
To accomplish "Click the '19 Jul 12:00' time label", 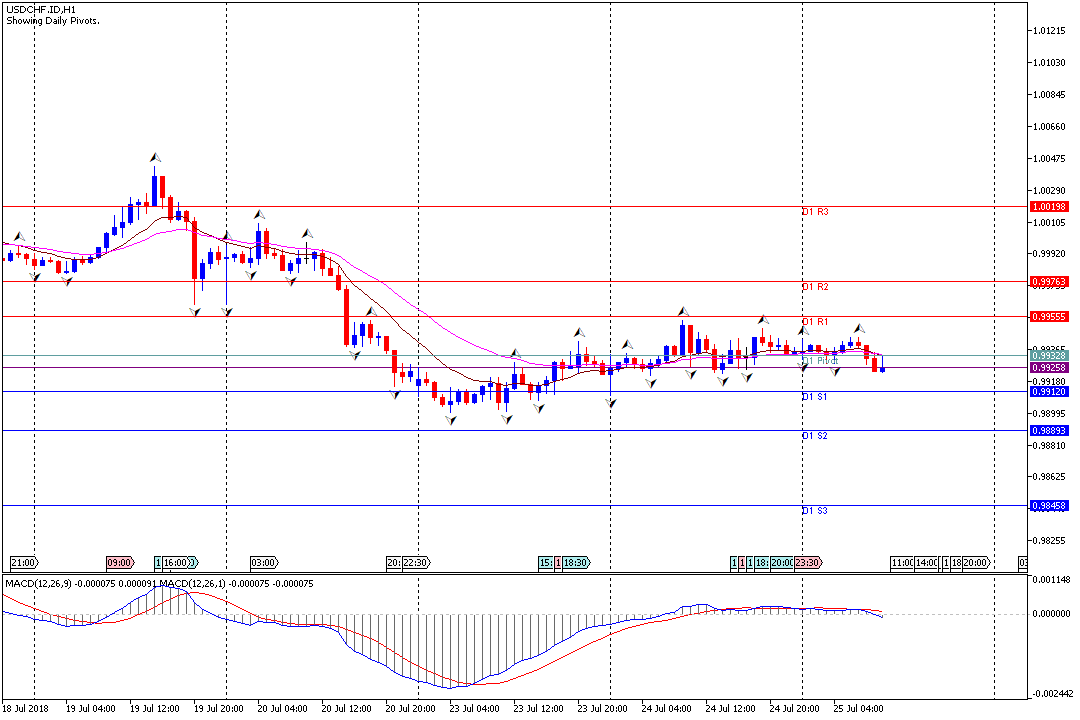I will pyautogui.click(x=154, y=709).
